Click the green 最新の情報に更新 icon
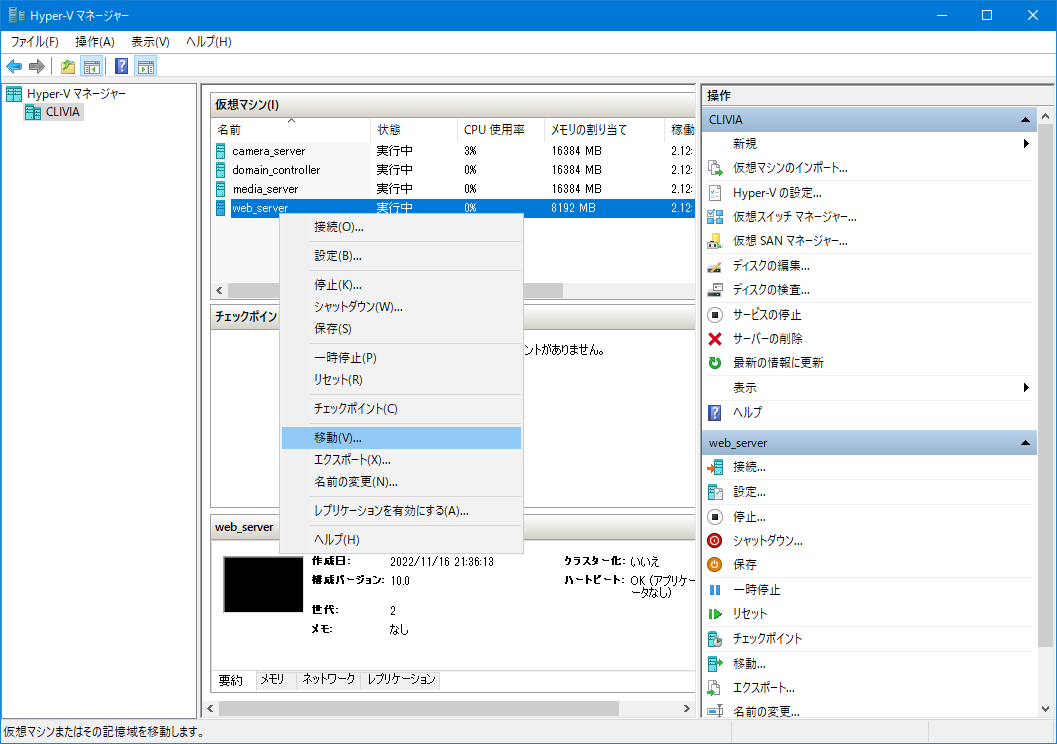1057x744 pixels. [x=715, y=363]
